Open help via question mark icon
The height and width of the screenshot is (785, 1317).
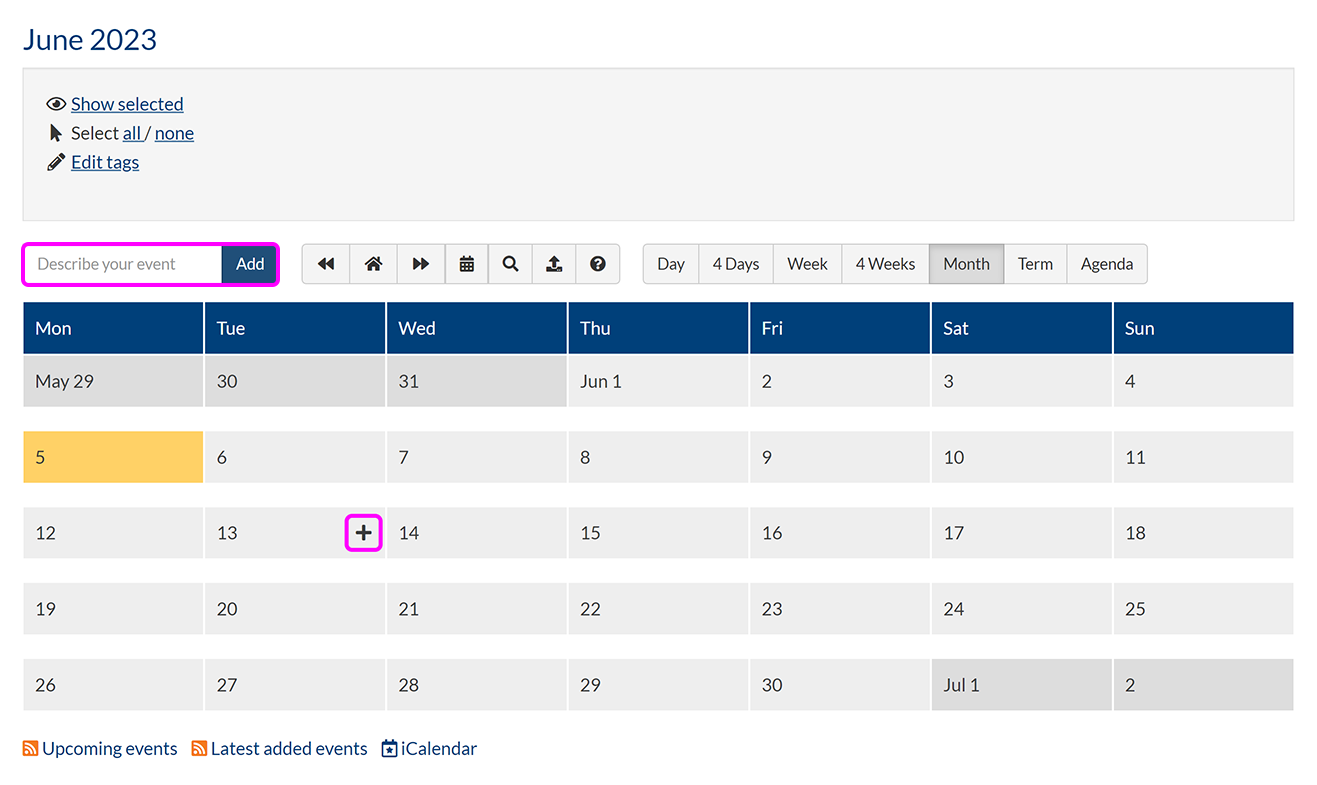(598, 264)
